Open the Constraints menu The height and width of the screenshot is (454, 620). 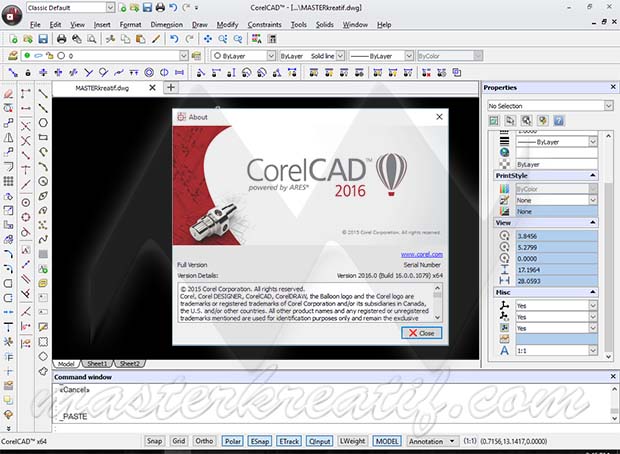click(x=264, y=23)
